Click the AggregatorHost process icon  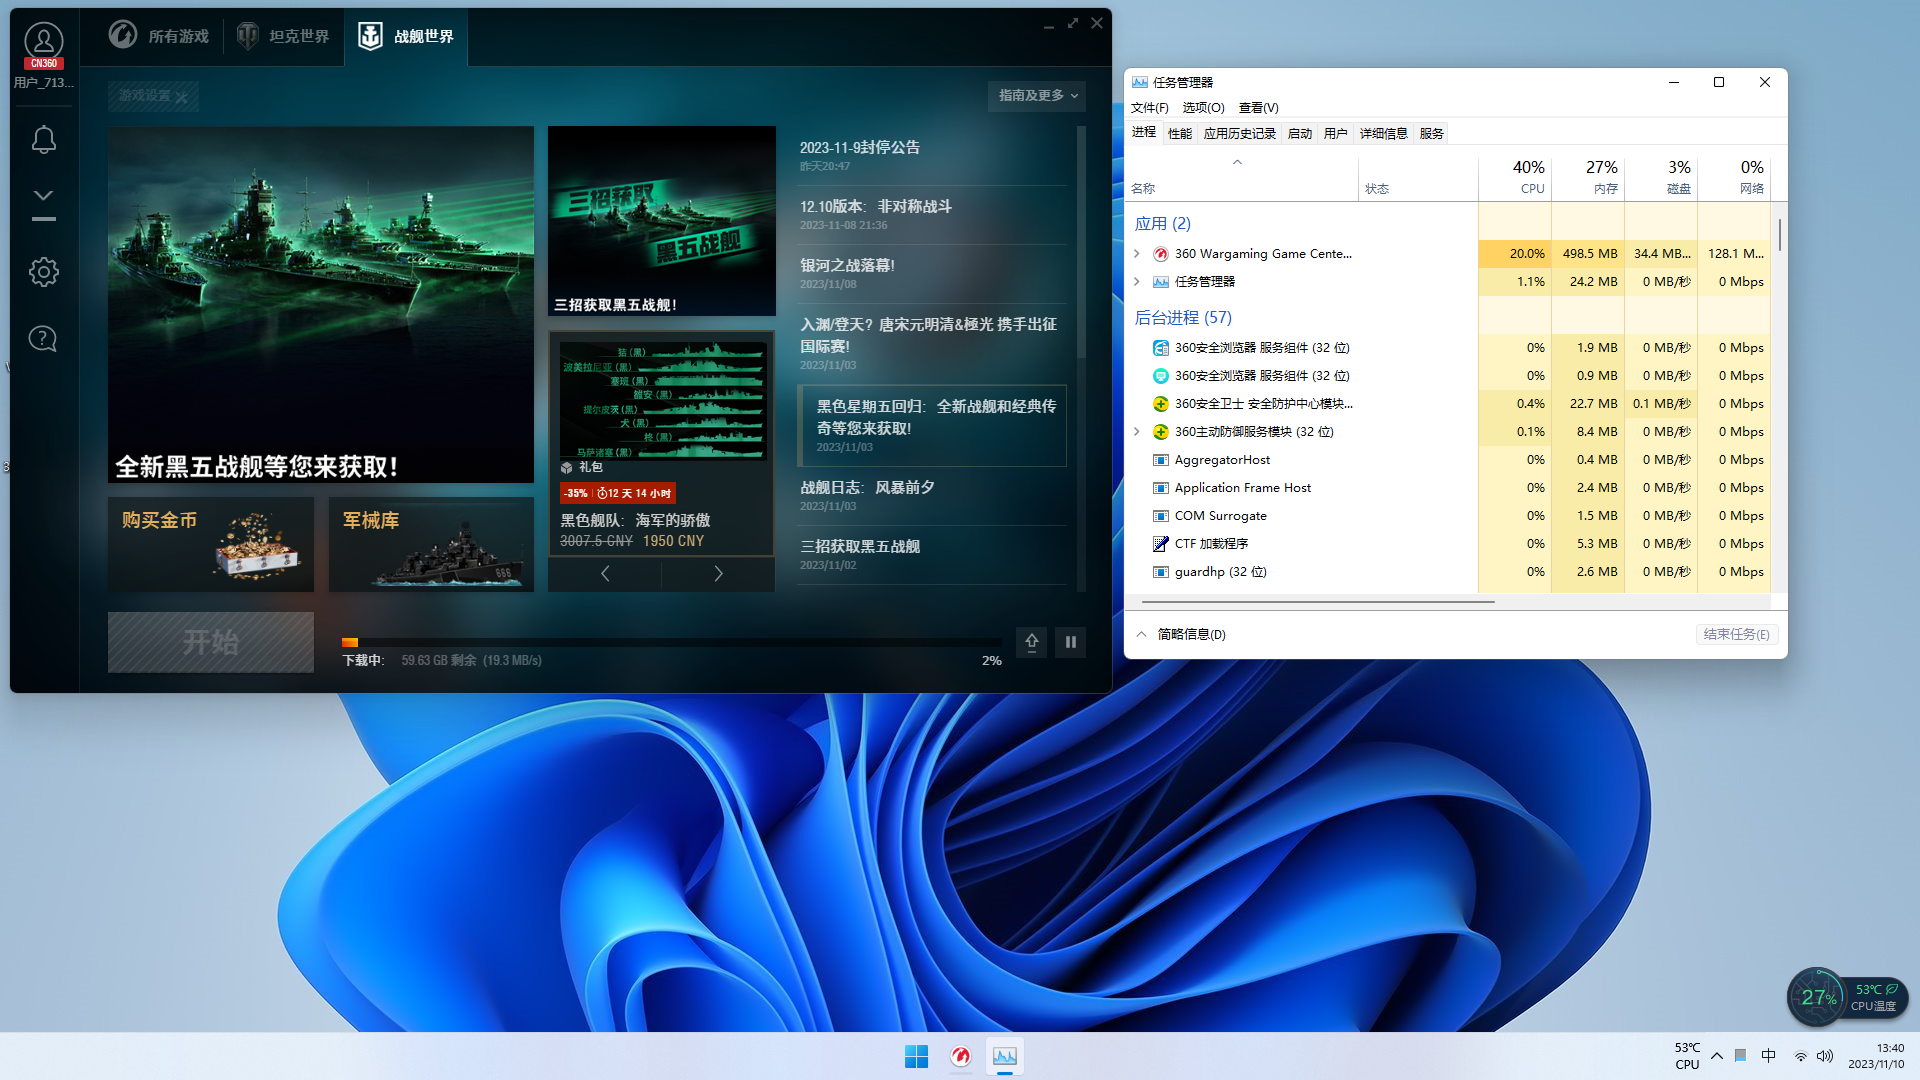(1160, 460)
